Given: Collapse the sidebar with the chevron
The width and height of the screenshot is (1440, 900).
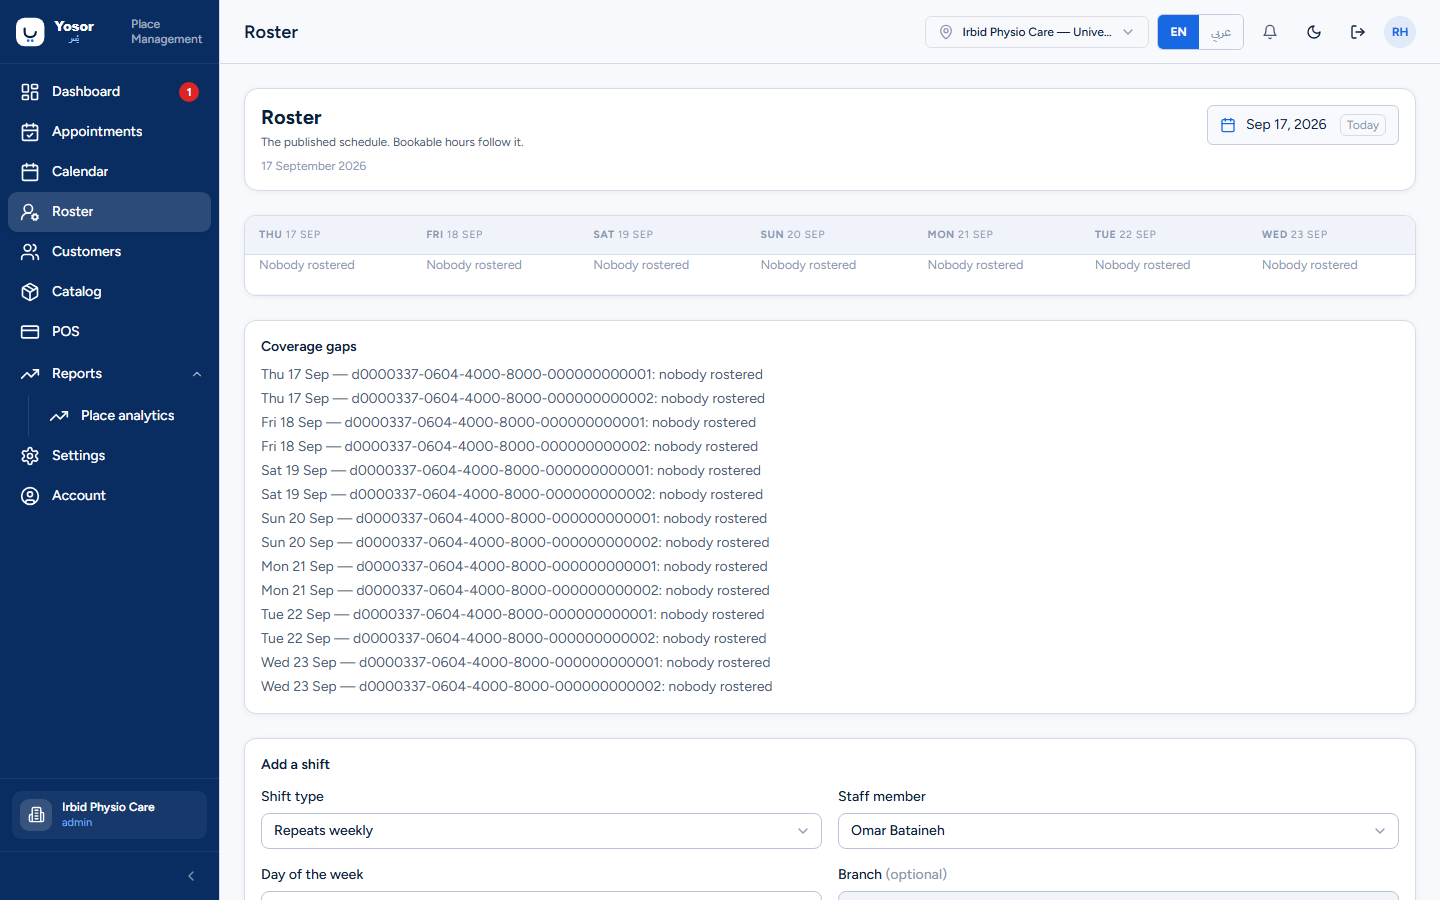Looking at the screenshot, I should (191, 876).
